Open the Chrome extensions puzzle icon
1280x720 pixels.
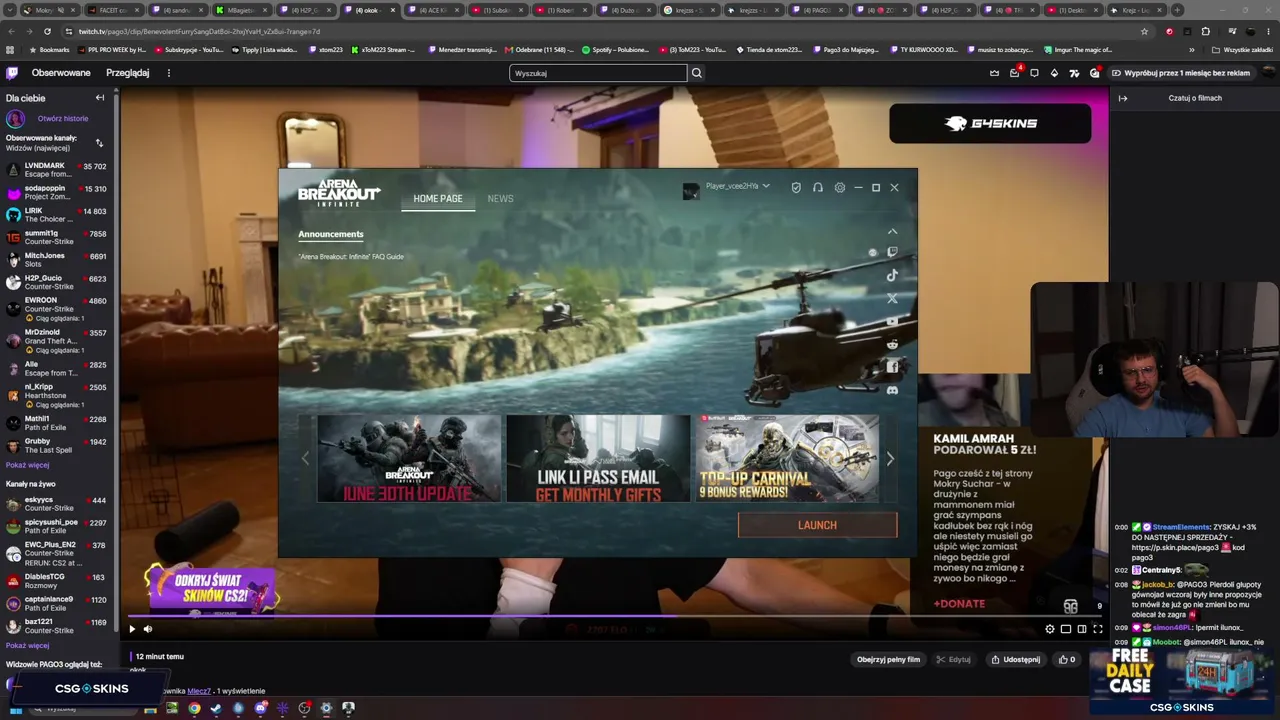pos(1205,31)
